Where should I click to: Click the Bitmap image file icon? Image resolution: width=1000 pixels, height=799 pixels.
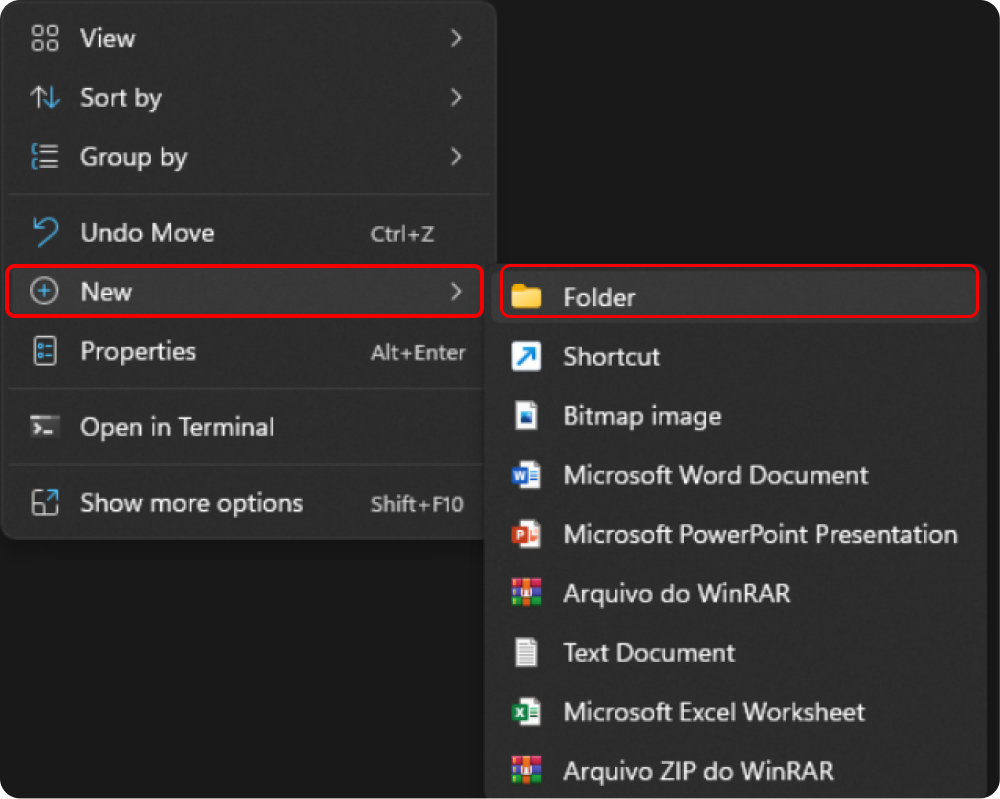point(526,416)
